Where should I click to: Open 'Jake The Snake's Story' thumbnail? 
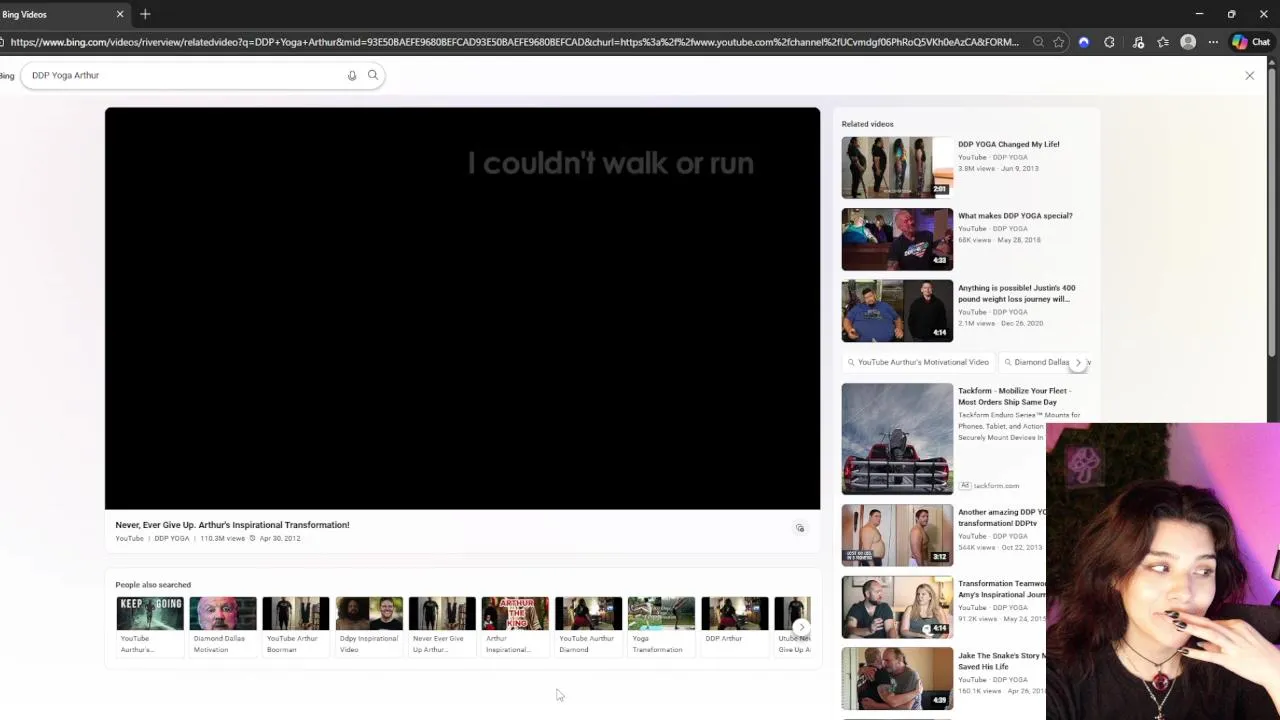click(897, 679)
